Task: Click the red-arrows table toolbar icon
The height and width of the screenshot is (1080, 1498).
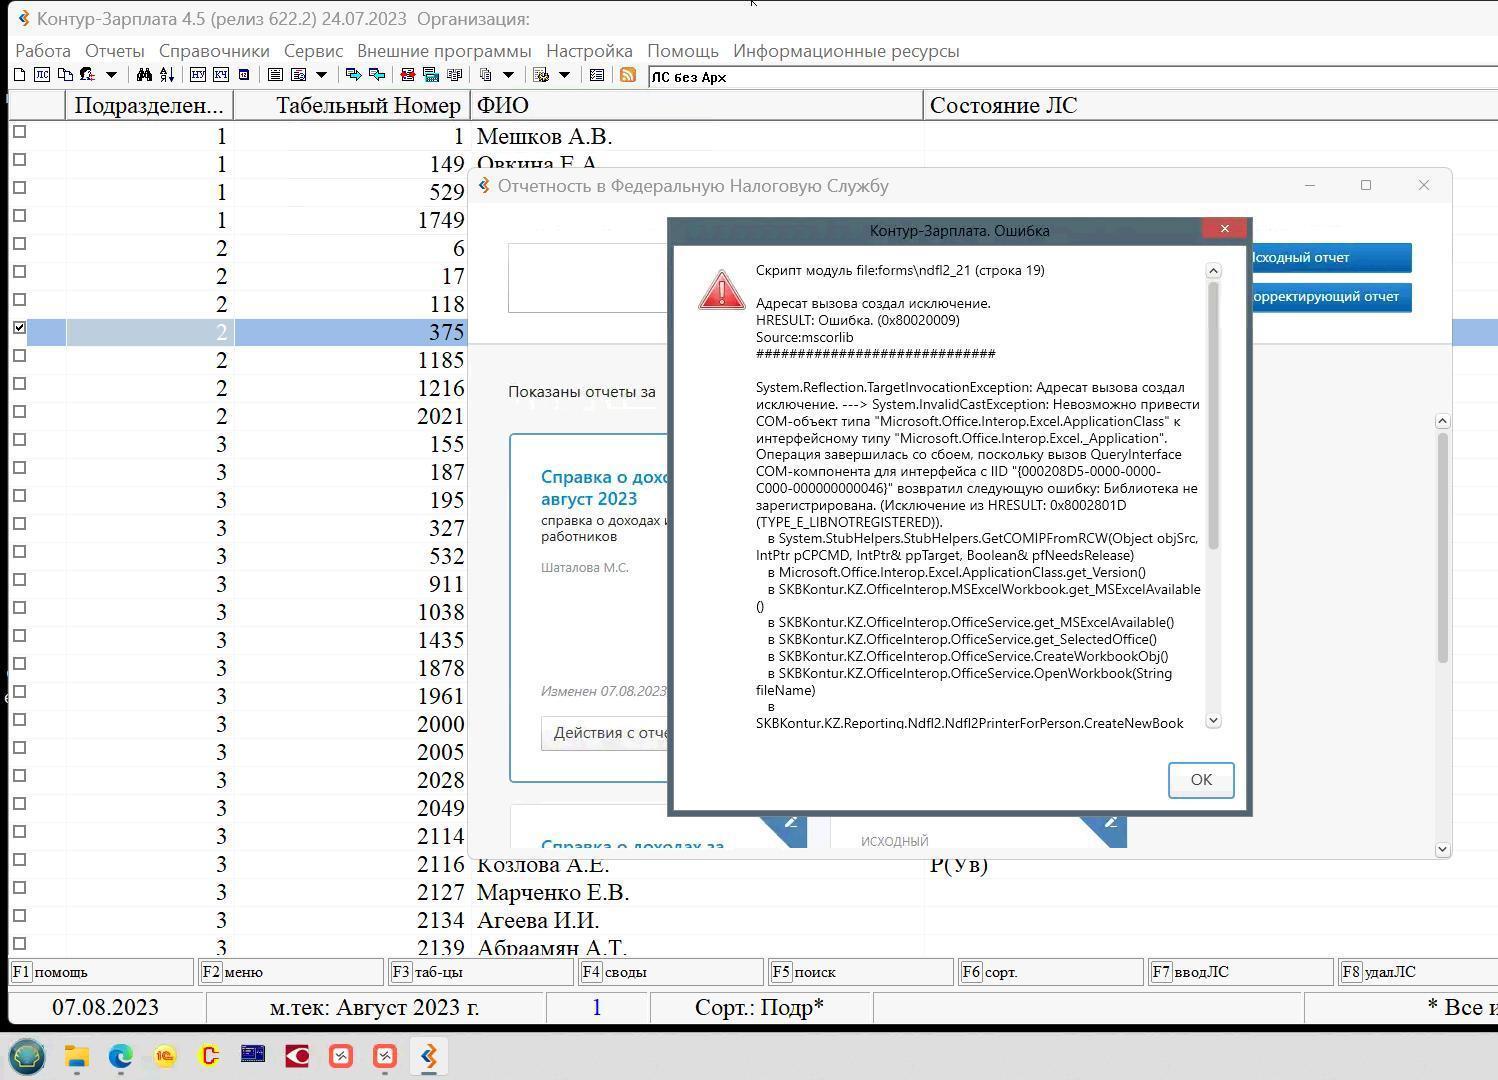Action: tap(407, 75)
